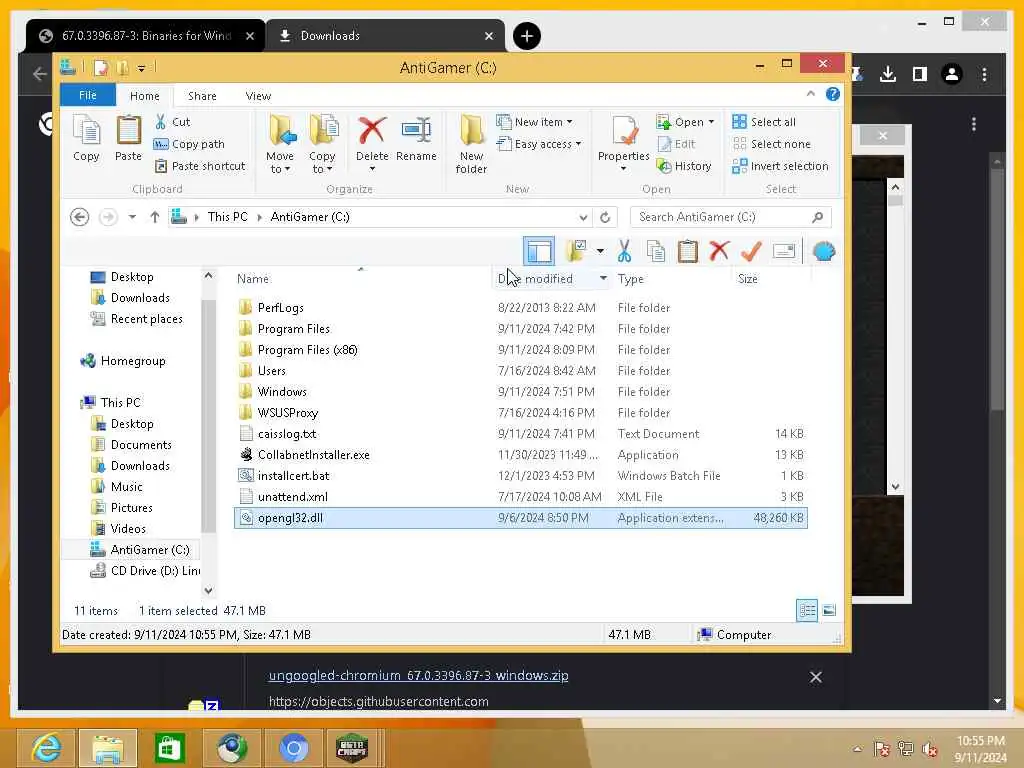The width and height of the screenshot is (1024, 768).
Task: Click Invert selection in the ribbon
Action: click(780, 166)
